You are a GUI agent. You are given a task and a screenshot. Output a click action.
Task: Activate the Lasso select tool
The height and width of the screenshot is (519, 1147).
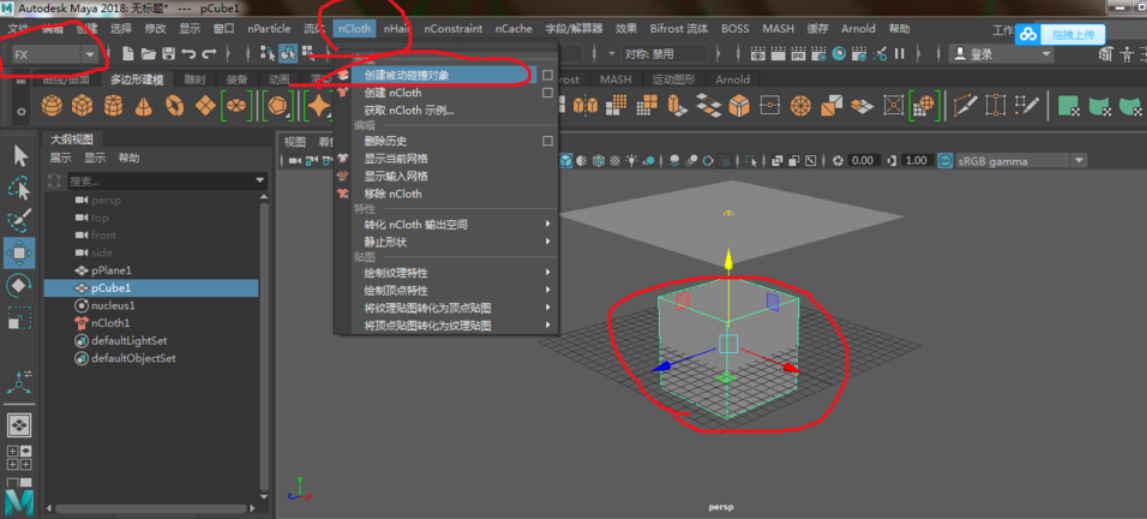click(20, 188)
